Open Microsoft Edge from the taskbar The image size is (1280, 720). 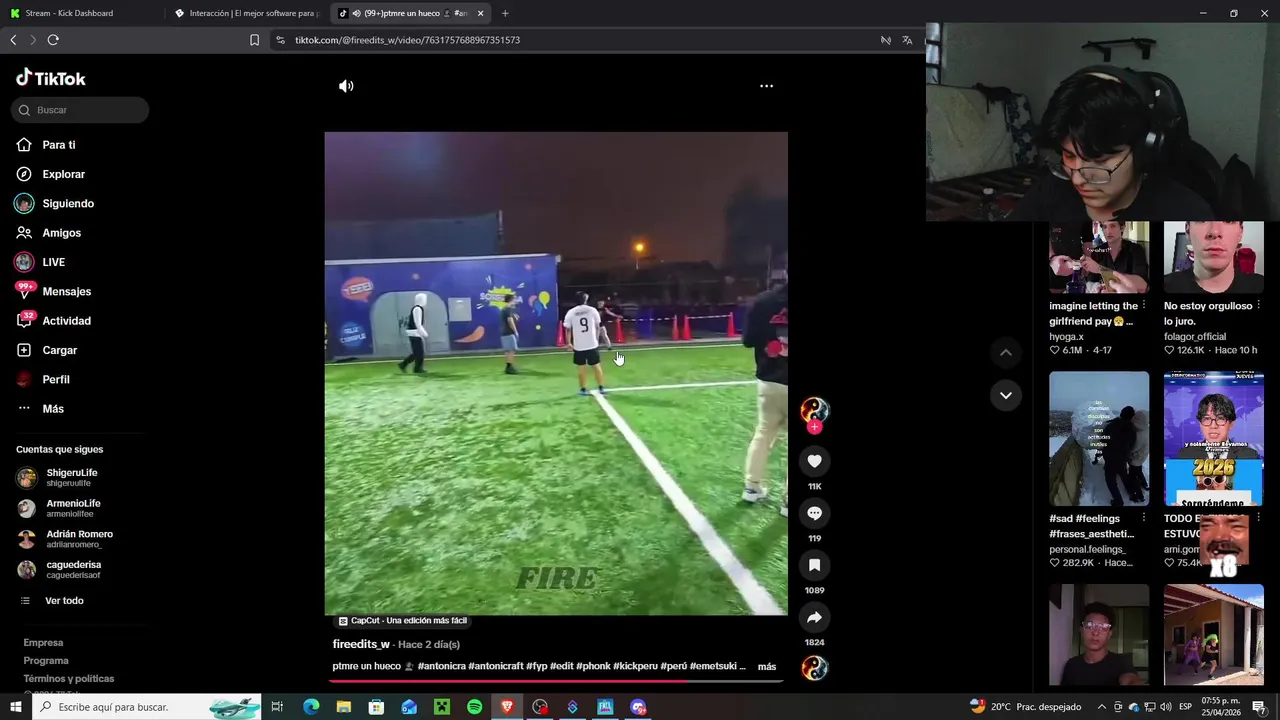[x=311, y=707]
